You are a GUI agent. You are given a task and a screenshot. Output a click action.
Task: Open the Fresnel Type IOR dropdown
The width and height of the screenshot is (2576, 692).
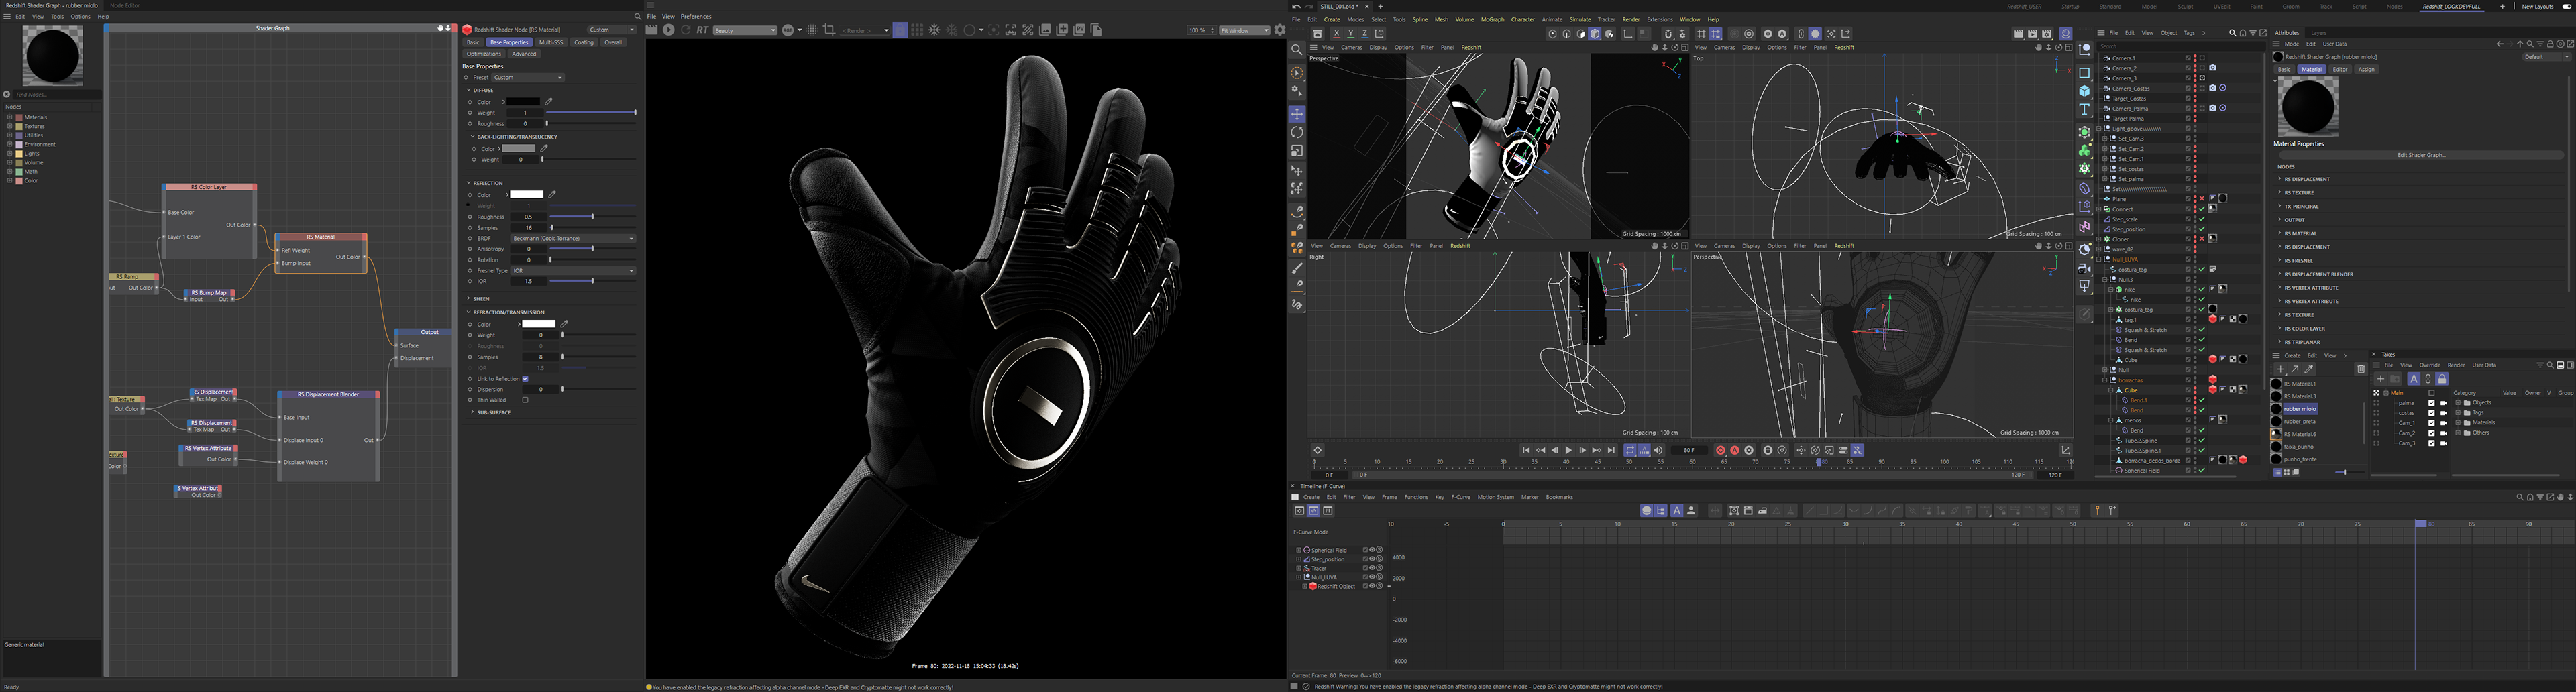(x=573, y=271)
